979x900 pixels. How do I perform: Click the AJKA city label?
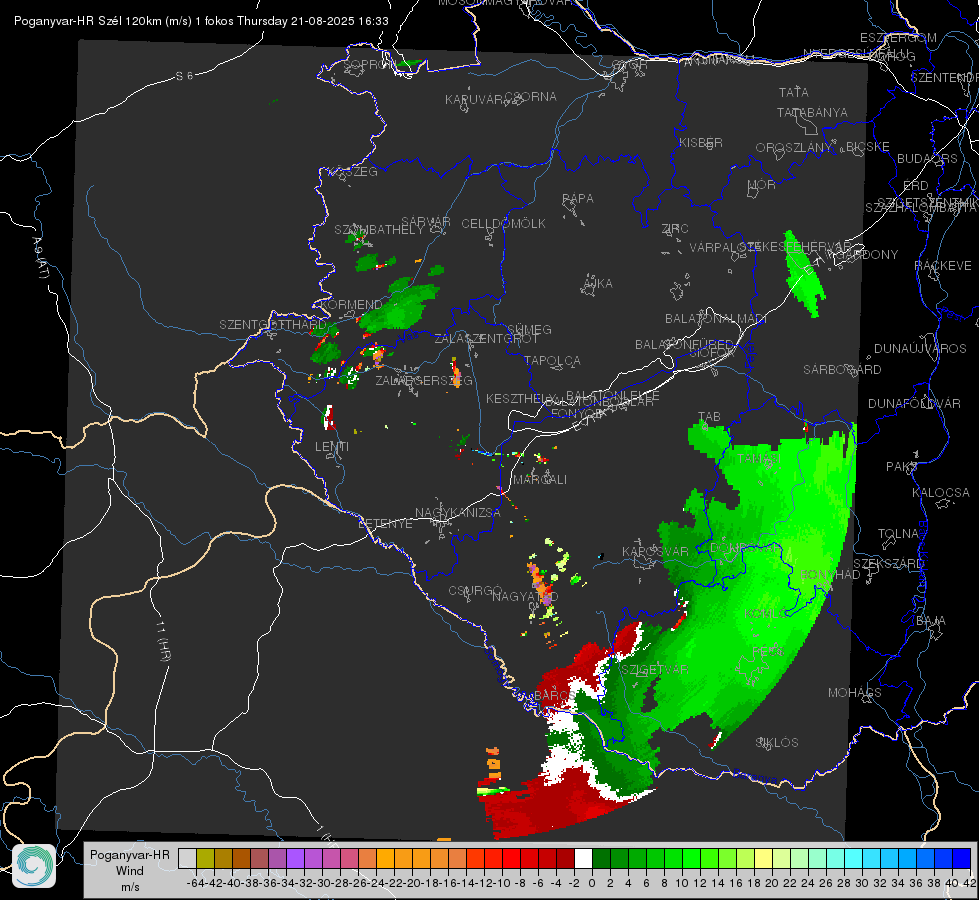point(598,284)
